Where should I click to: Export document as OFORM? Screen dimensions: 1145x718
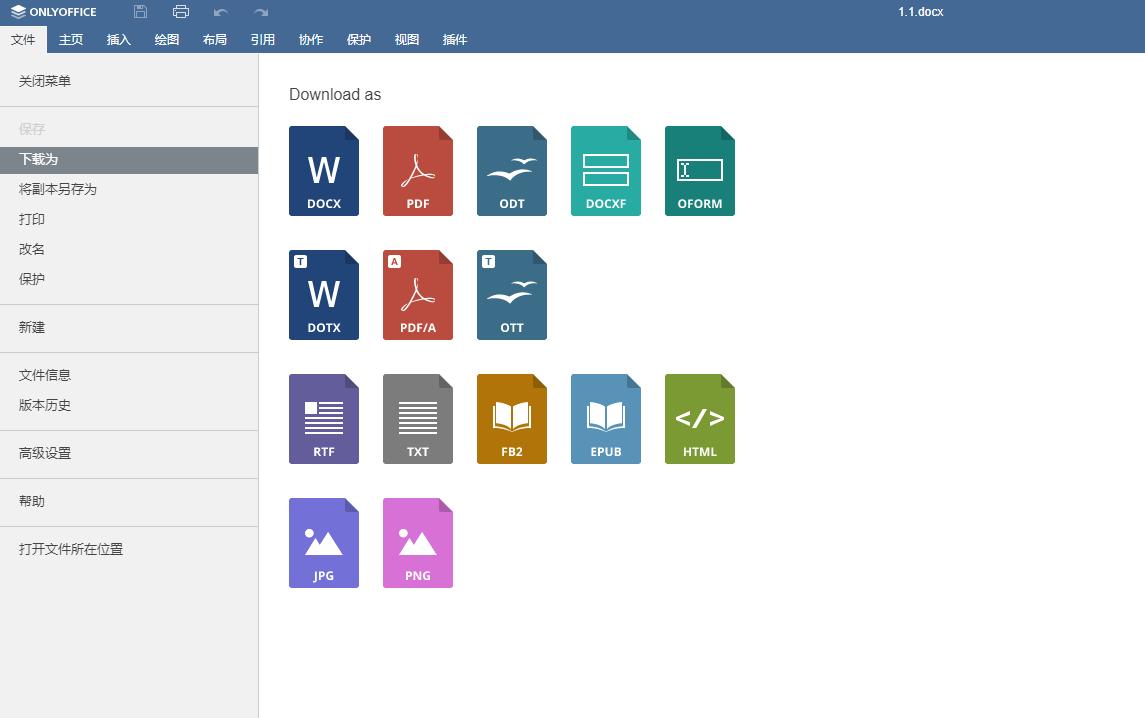[699, 170]
